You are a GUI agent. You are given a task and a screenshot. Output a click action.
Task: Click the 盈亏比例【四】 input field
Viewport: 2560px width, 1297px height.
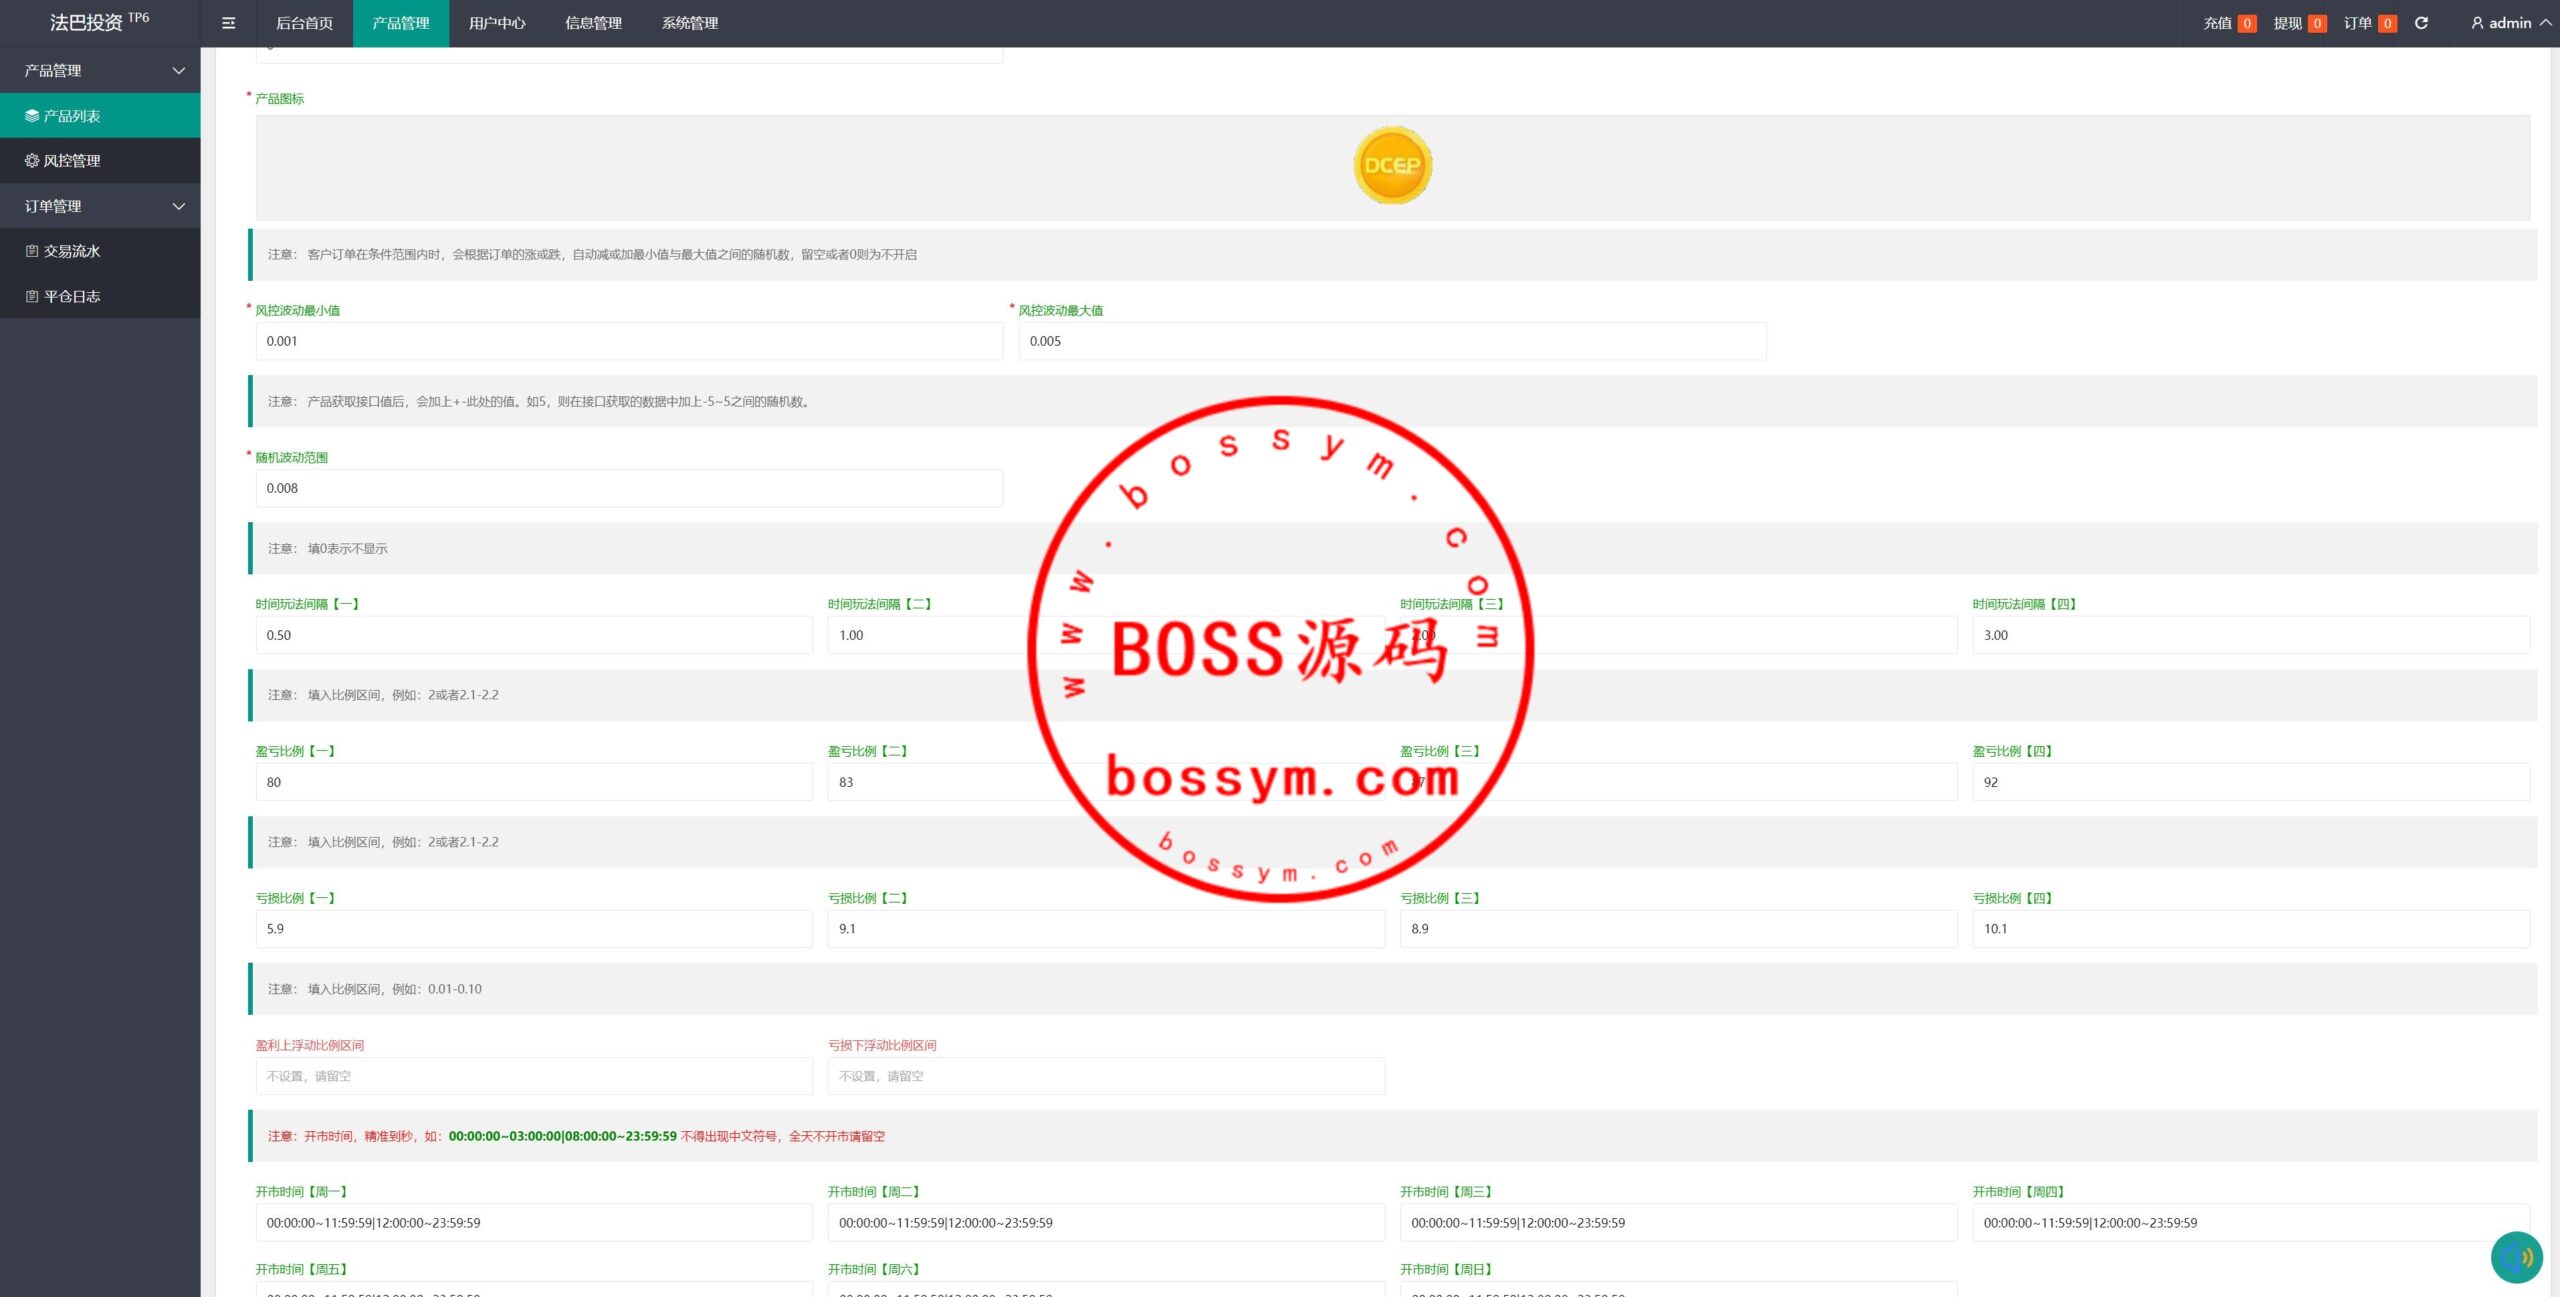pyautogui.click(x=2251, y=782)
